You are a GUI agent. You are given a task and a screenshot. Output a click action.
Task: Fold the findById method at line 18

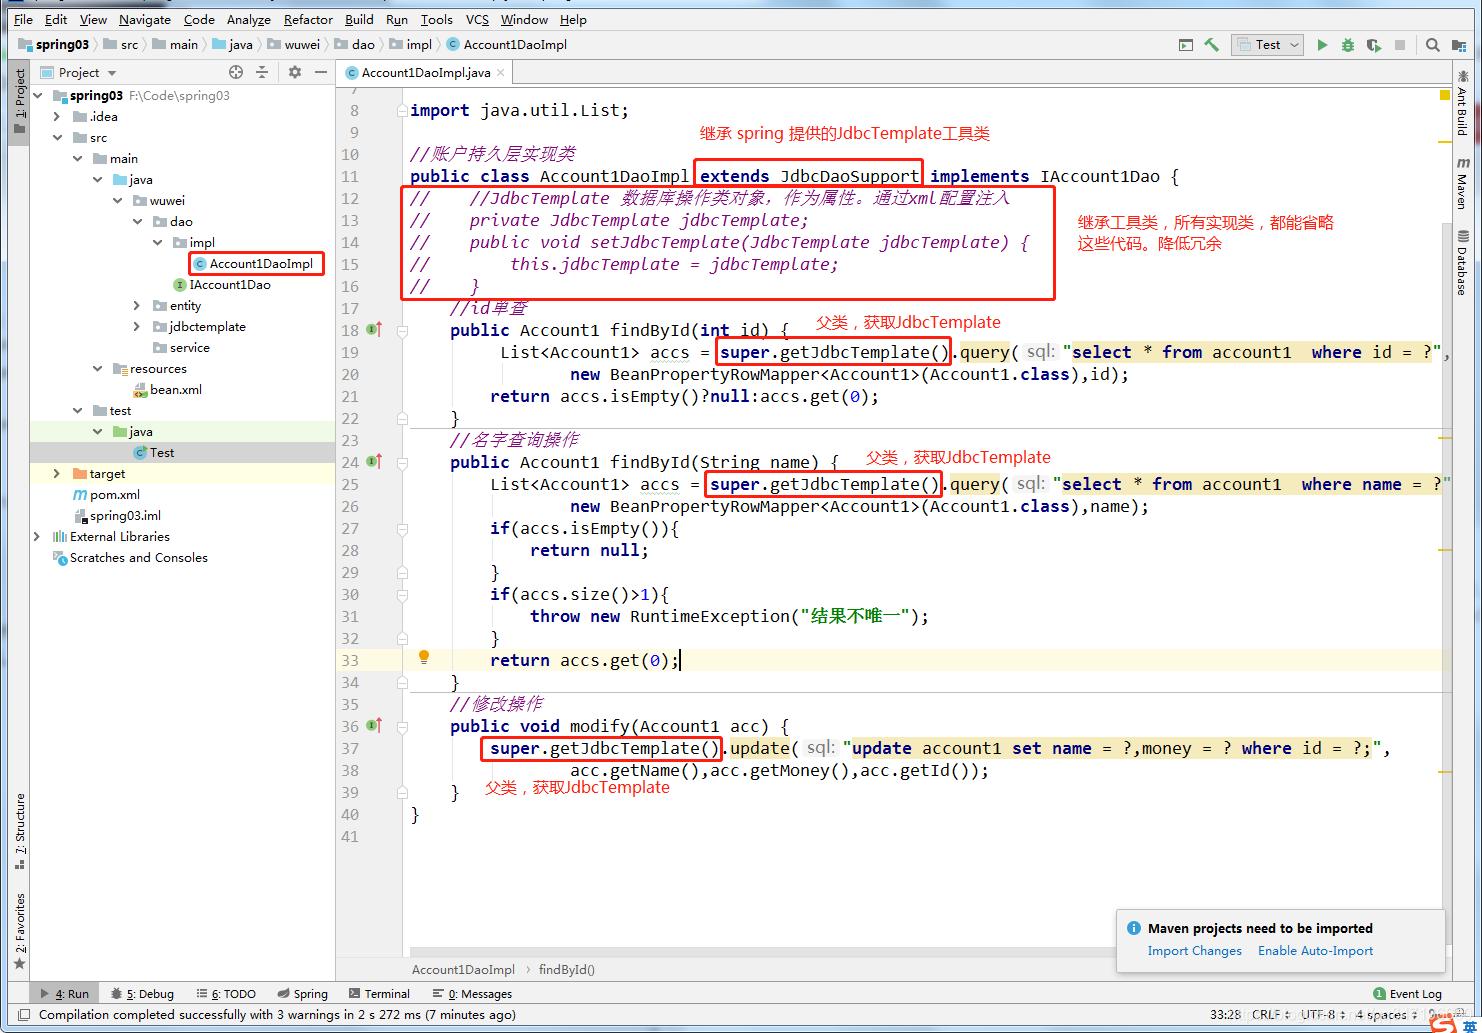click(x=402, y=330)
